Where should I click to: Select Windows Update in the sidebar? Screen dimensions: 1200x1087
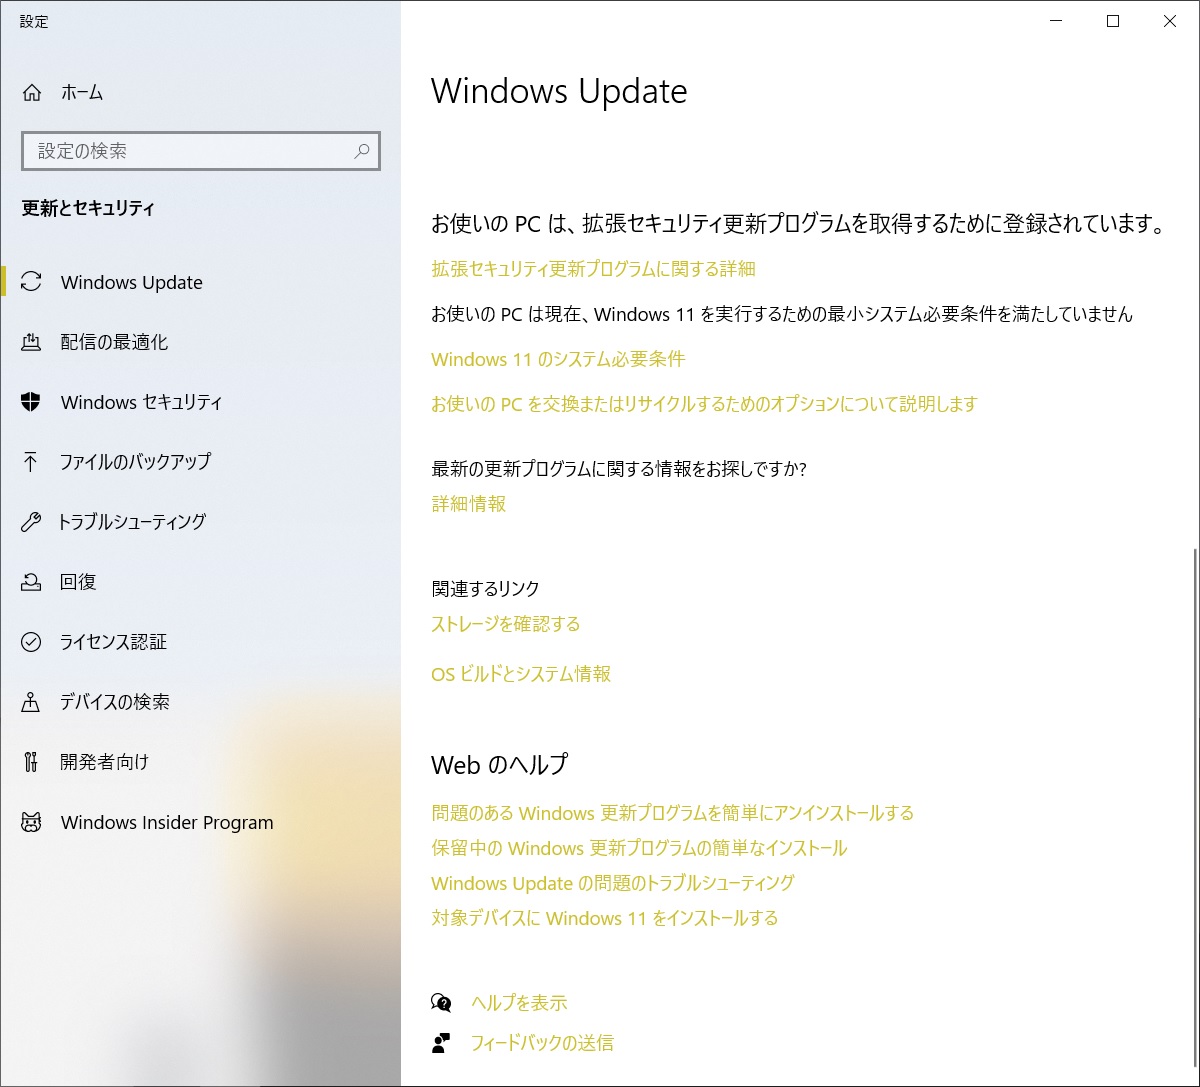click(200, 282)
